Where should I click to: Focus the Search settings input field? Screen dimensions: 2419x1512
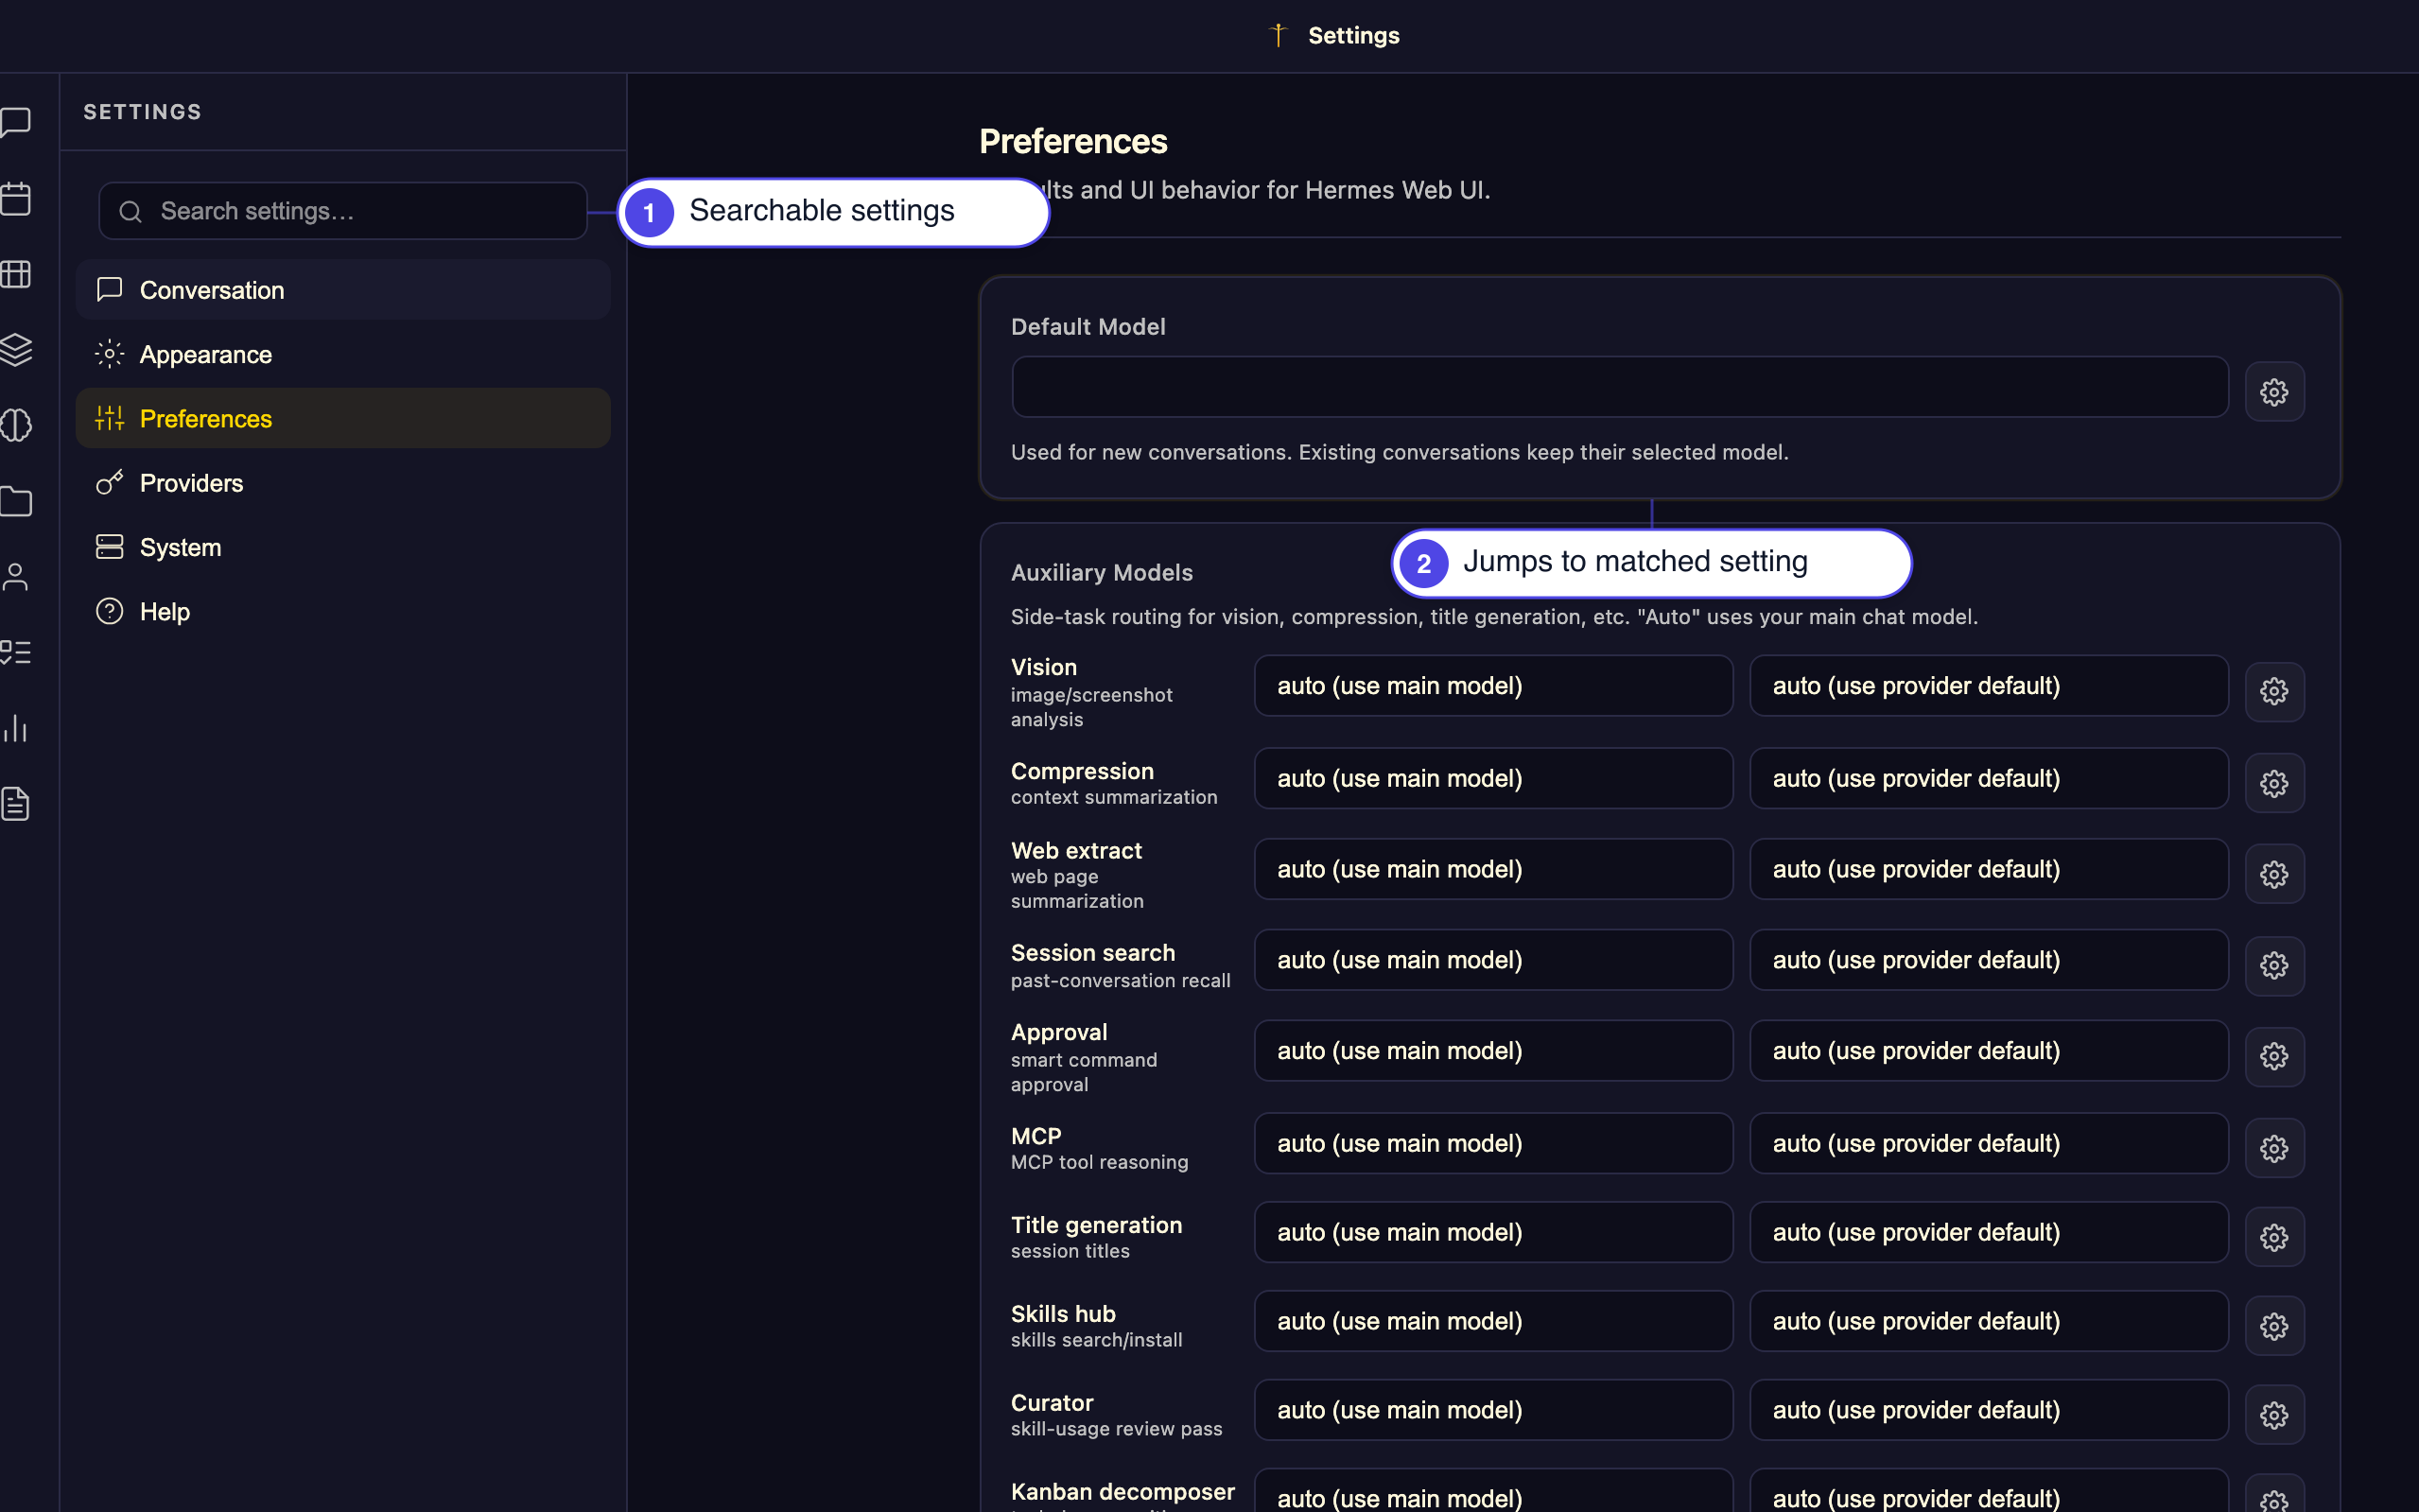343,211
